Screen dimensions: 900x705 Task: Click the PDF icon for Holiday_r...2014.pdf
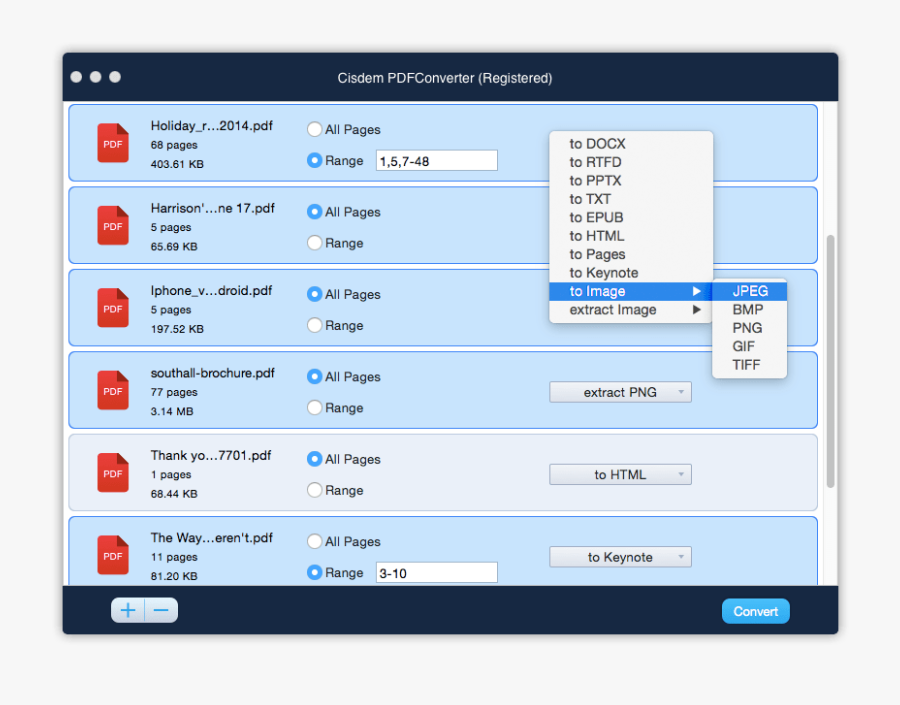[x=112, y=143]
